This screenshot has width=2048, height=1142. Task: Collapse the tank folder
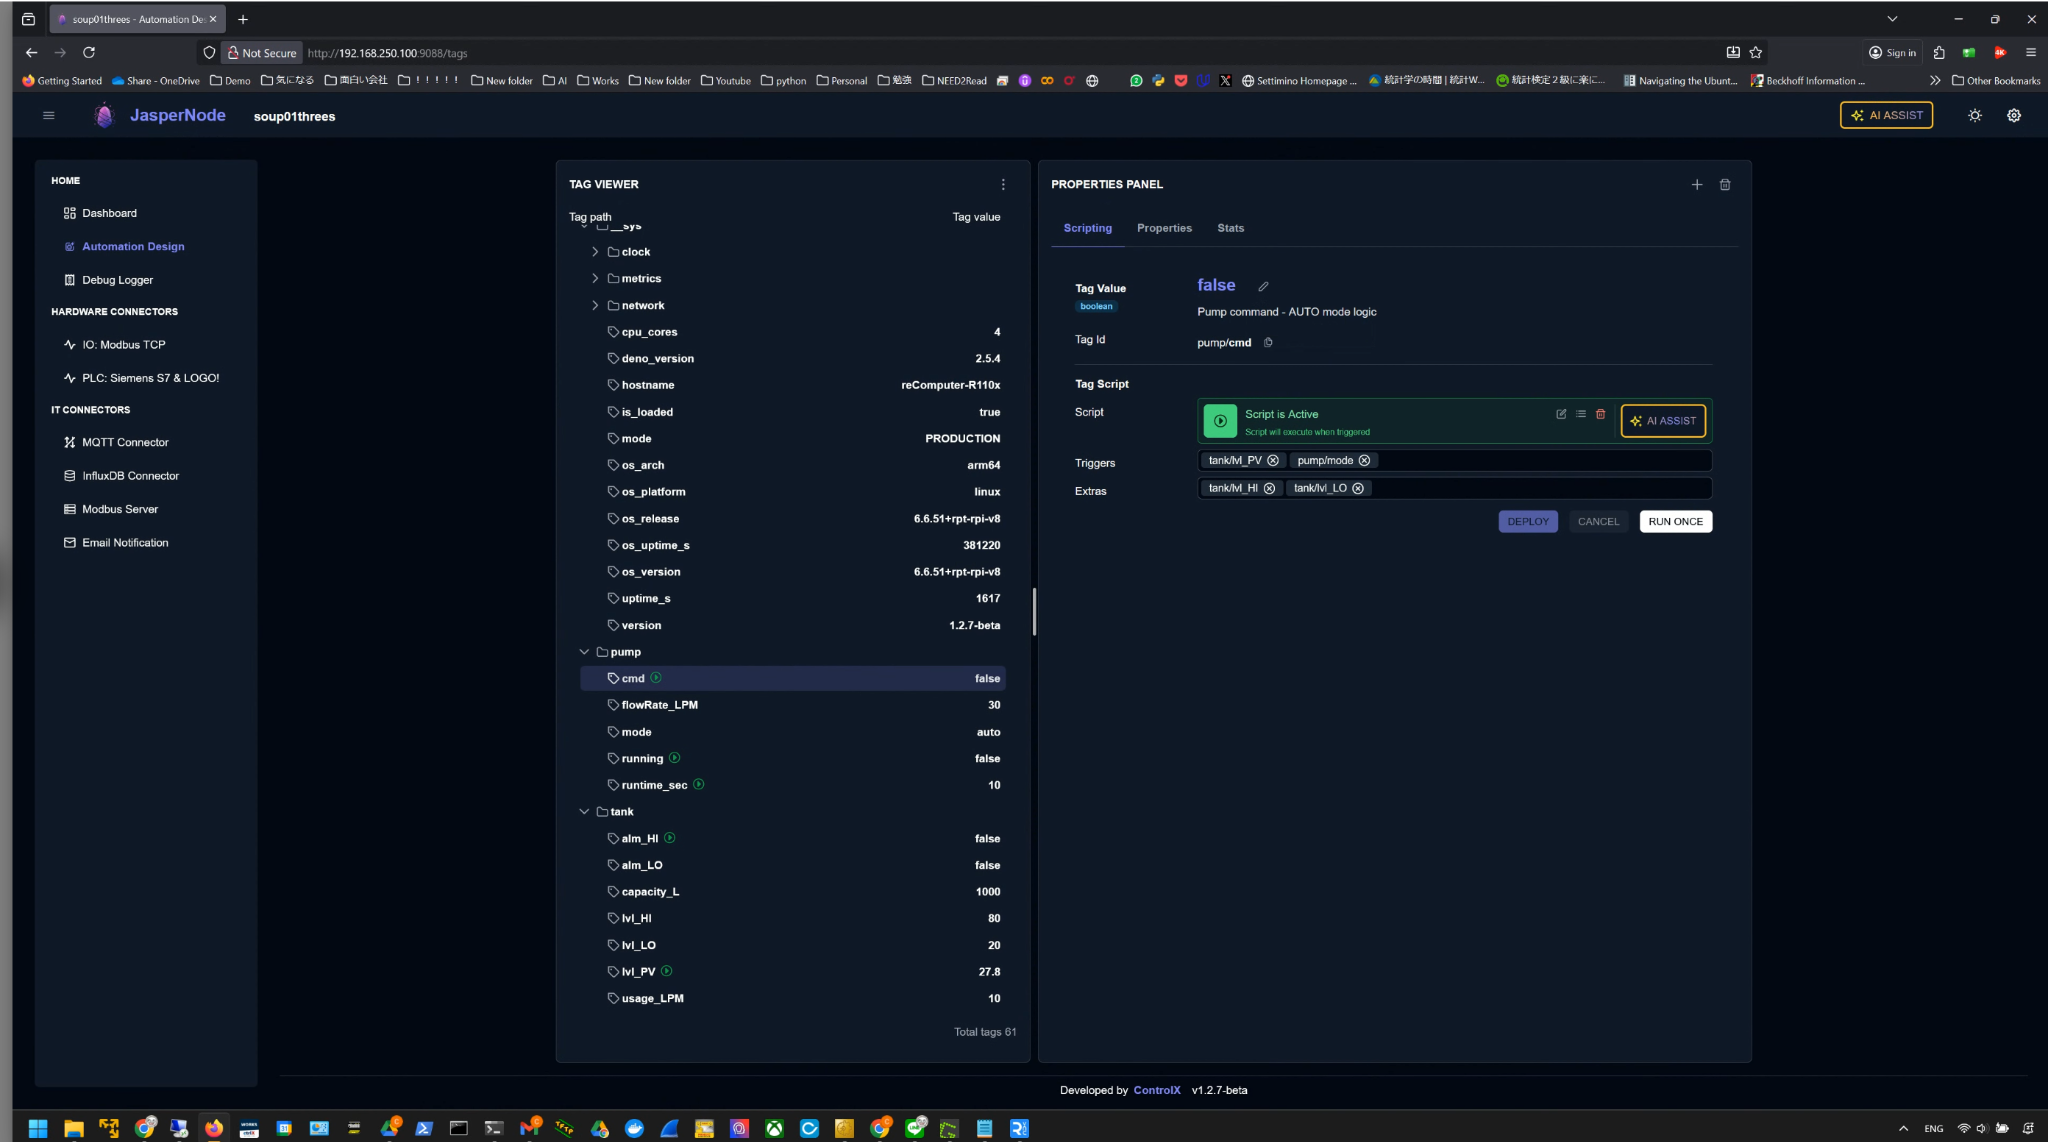(584, 812)
